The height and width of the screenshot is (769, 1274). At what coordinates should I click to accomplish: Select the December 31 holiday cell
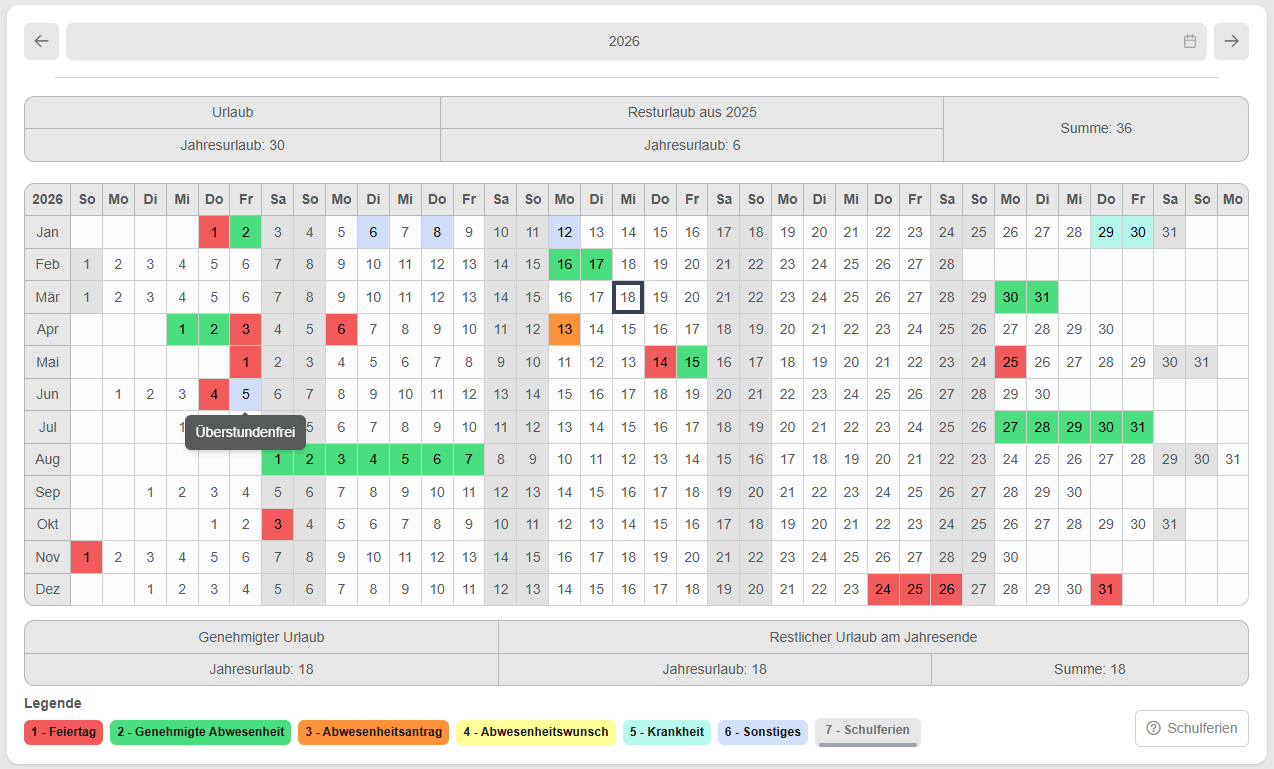[1105, 589]
